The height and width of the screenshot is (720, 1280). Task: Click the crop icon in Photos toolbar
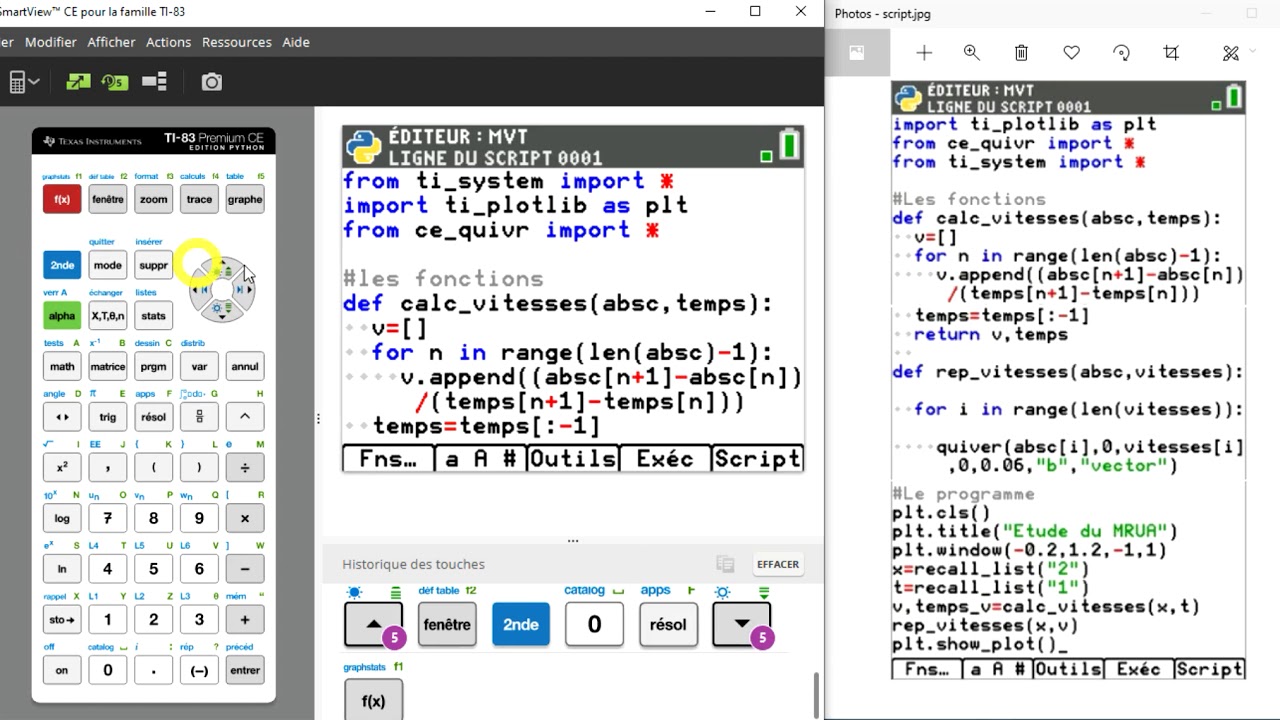coord(1171,53)
